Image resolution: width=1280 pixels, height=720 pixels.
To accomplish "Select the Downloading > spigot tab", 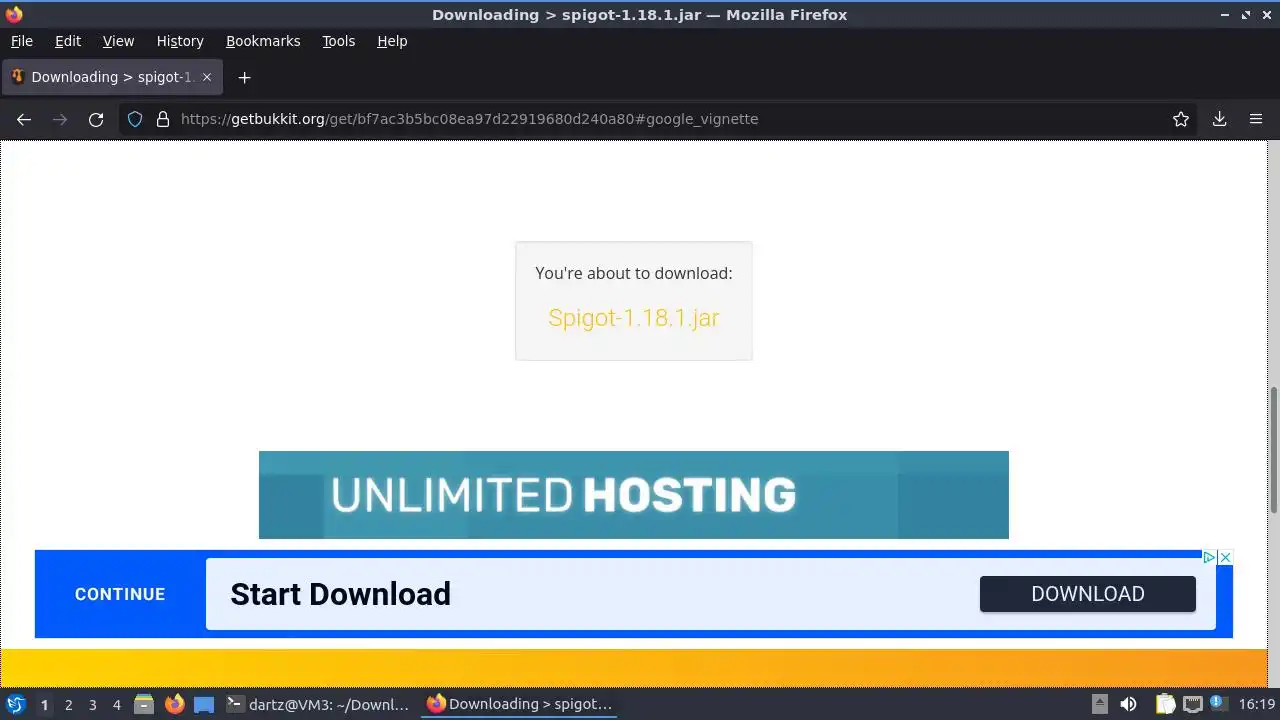I will point(112,77).
